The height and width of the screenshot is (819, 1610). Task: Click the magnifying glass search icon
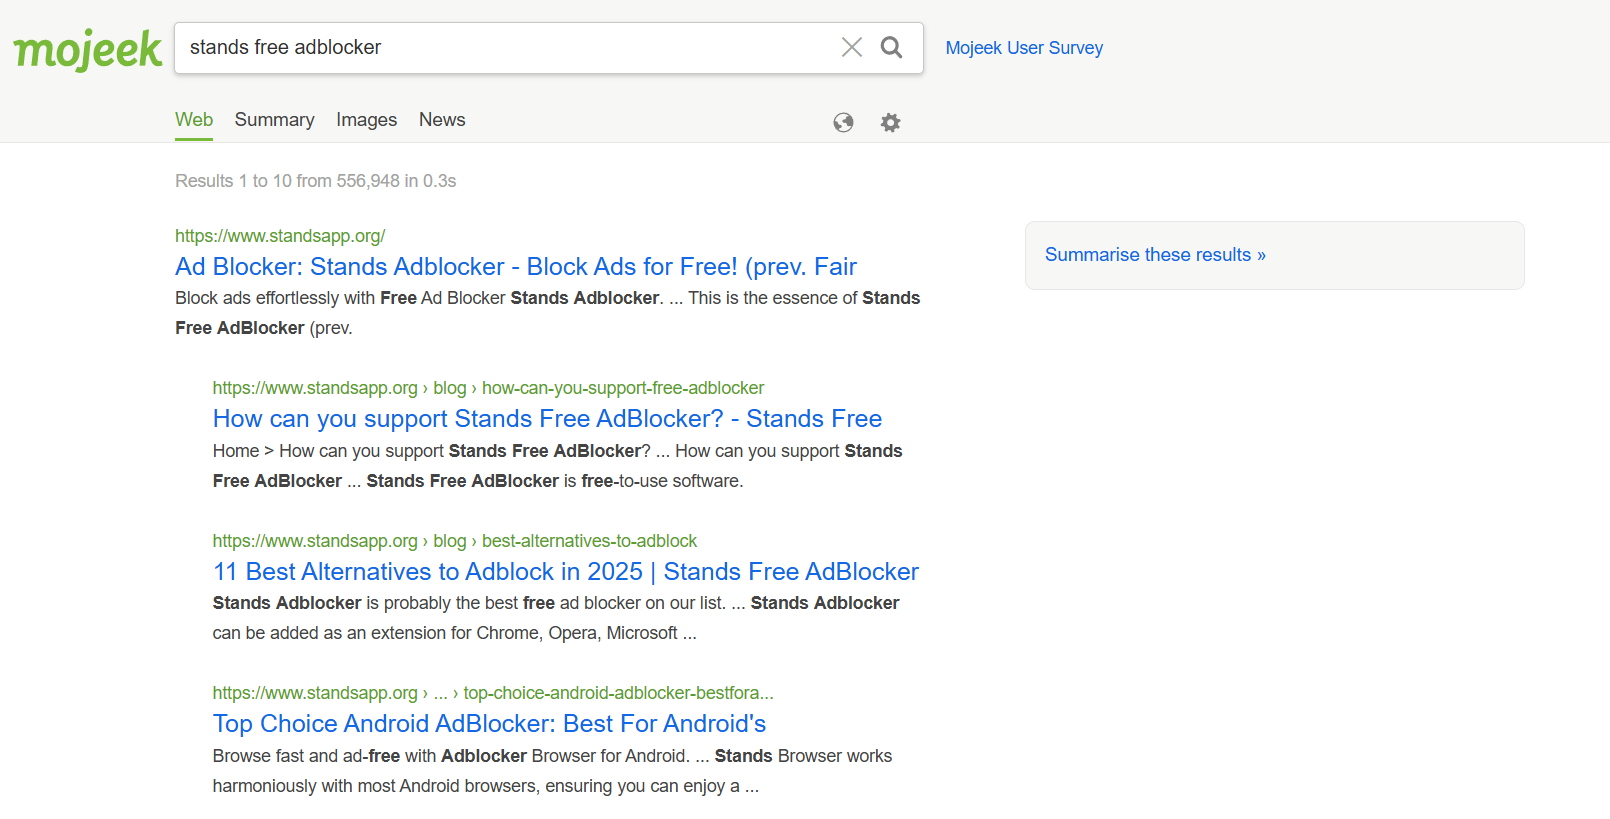tap(891, 47)
